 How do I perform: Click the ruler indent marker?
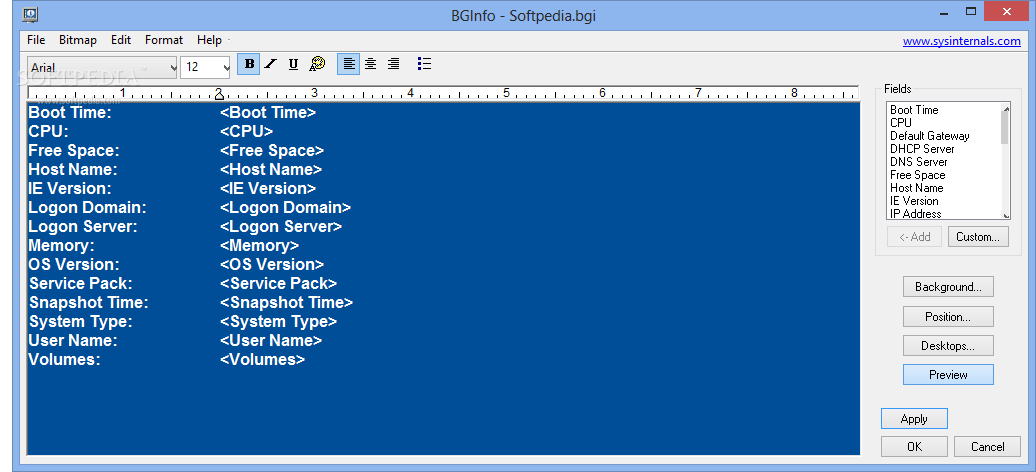coord(219,95)
